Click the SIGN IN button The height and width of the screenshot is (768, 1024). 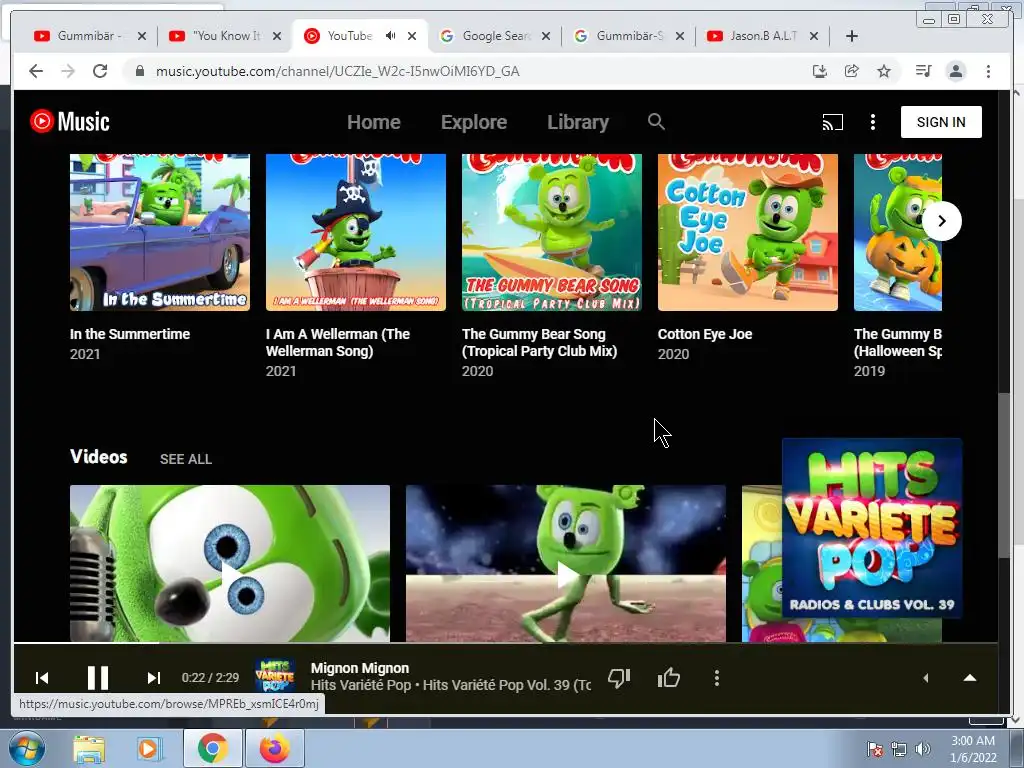[940, 122]
